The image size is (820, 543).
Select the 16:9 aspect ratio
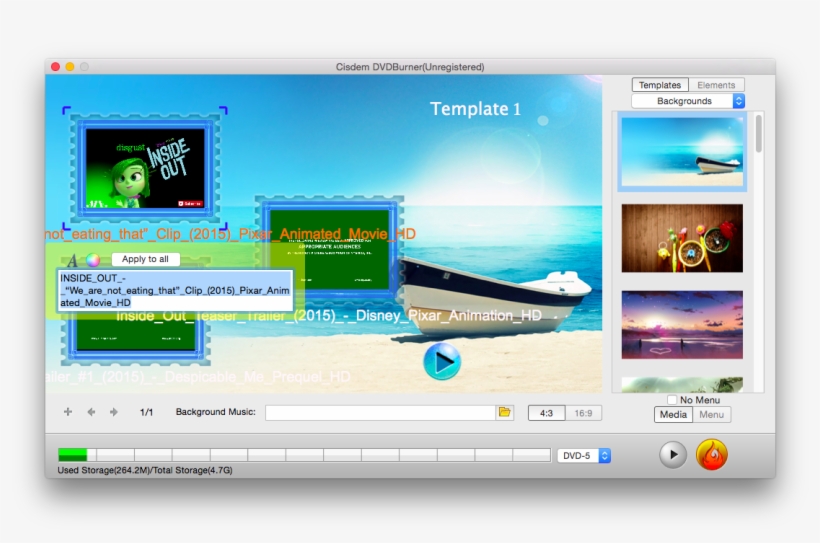click(x=584, y=413)
